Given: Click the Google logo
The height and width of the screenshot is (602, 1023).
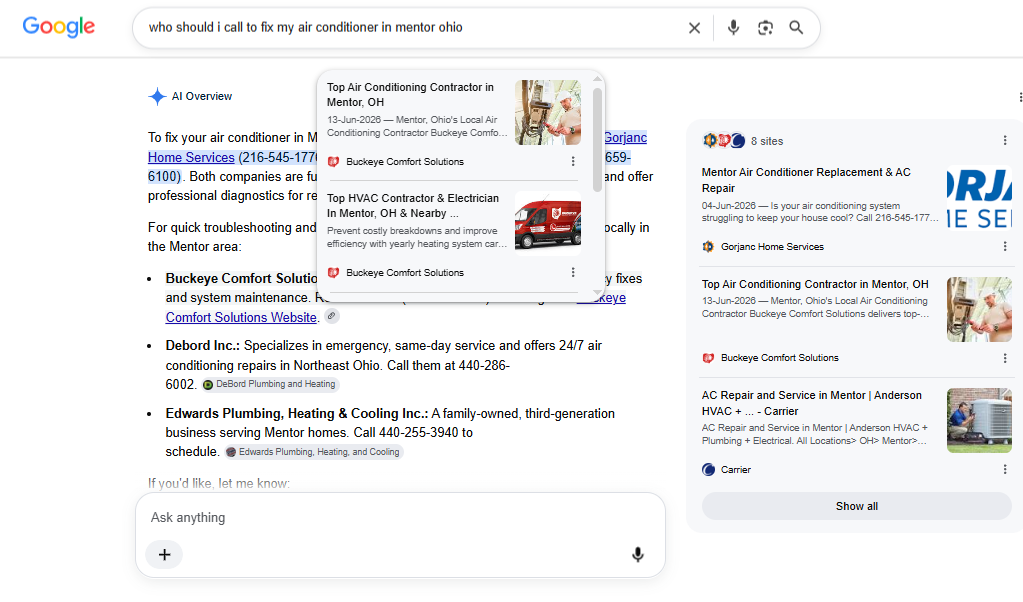Looking at the screenshot, I should click(59, 27).
